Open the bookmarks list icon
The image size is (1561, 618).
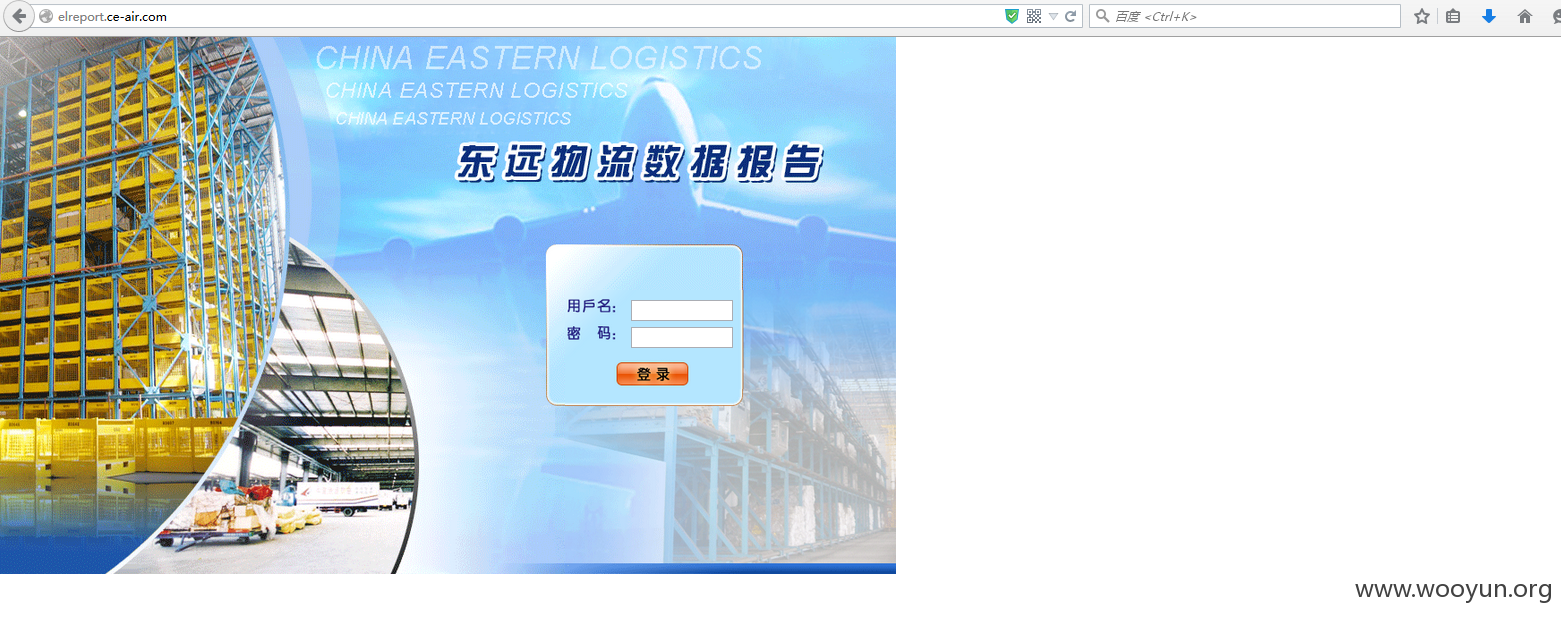[1453, 16]
